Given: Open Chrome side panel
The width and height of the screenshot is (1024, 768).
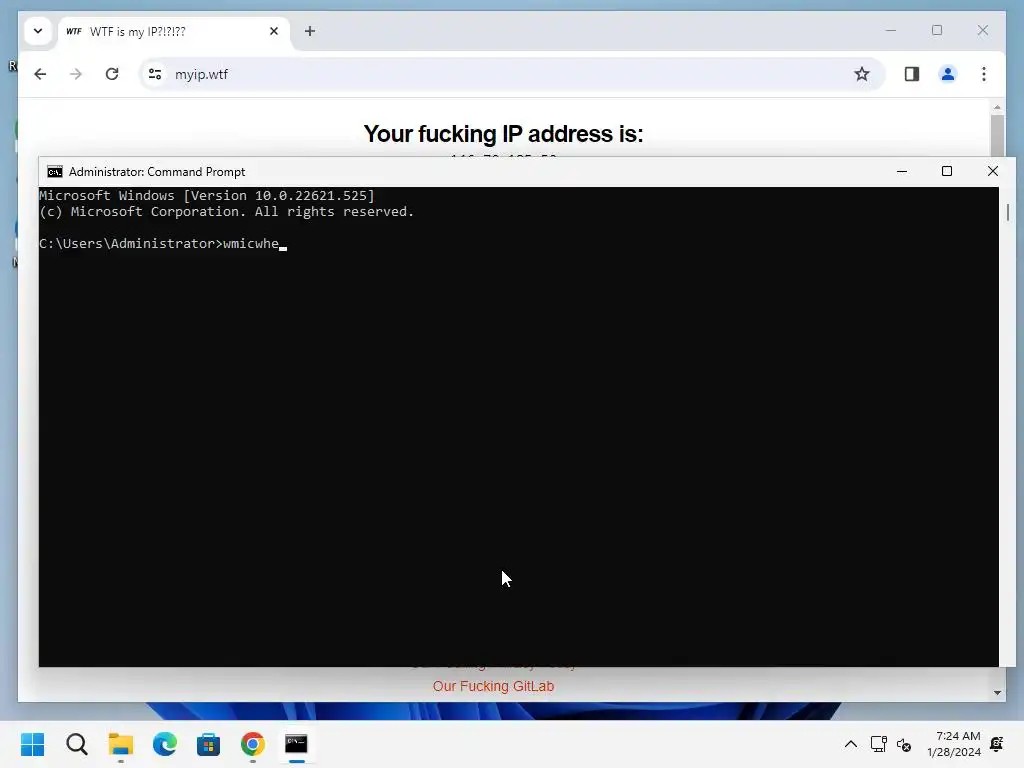Looking at the screenshot, I should 912,74.
